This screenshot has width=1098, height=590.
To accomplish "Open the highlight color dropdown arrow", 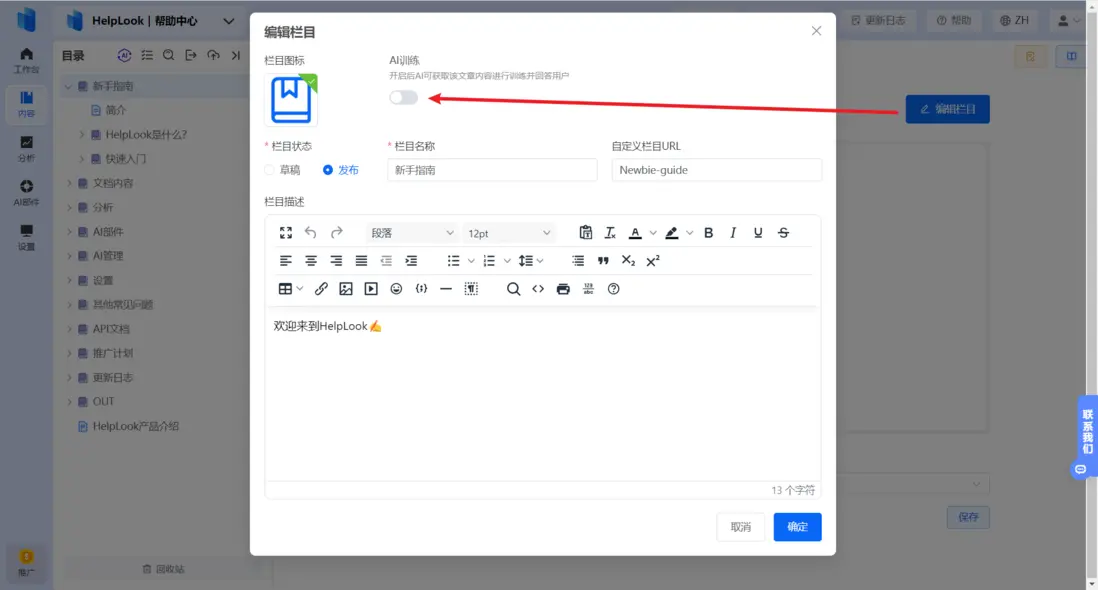I will pyautogui.click(x=689, y=233).
